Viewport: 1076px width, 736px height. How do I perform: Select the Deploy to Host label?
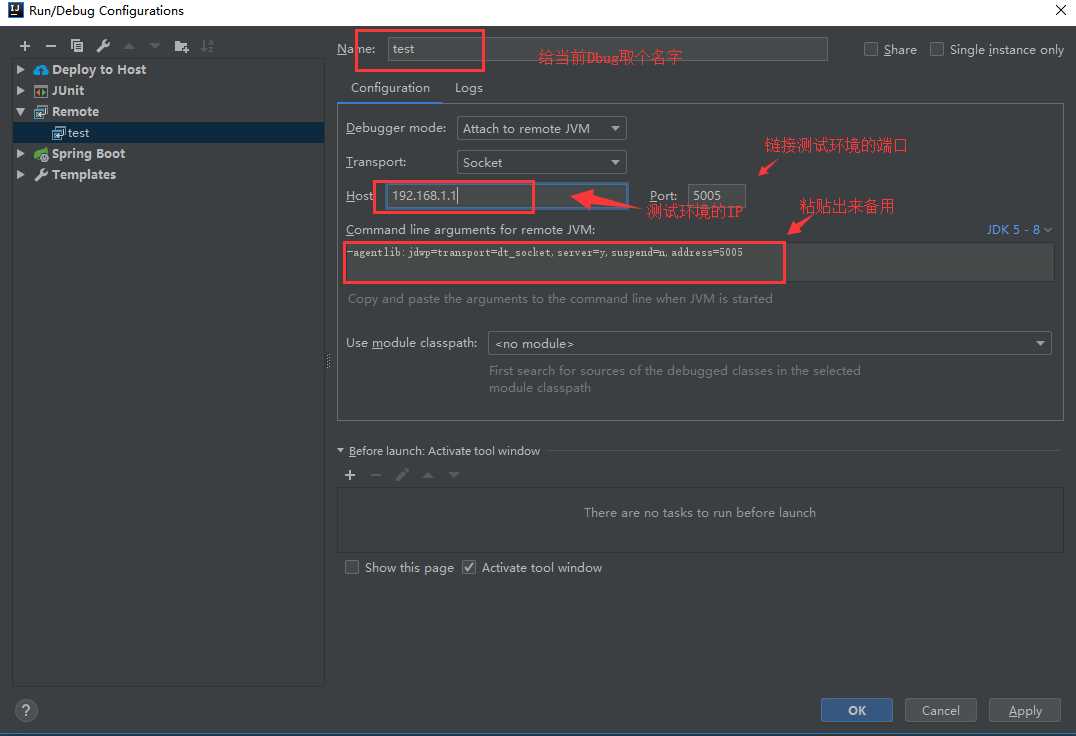click(x=99, y=70)
